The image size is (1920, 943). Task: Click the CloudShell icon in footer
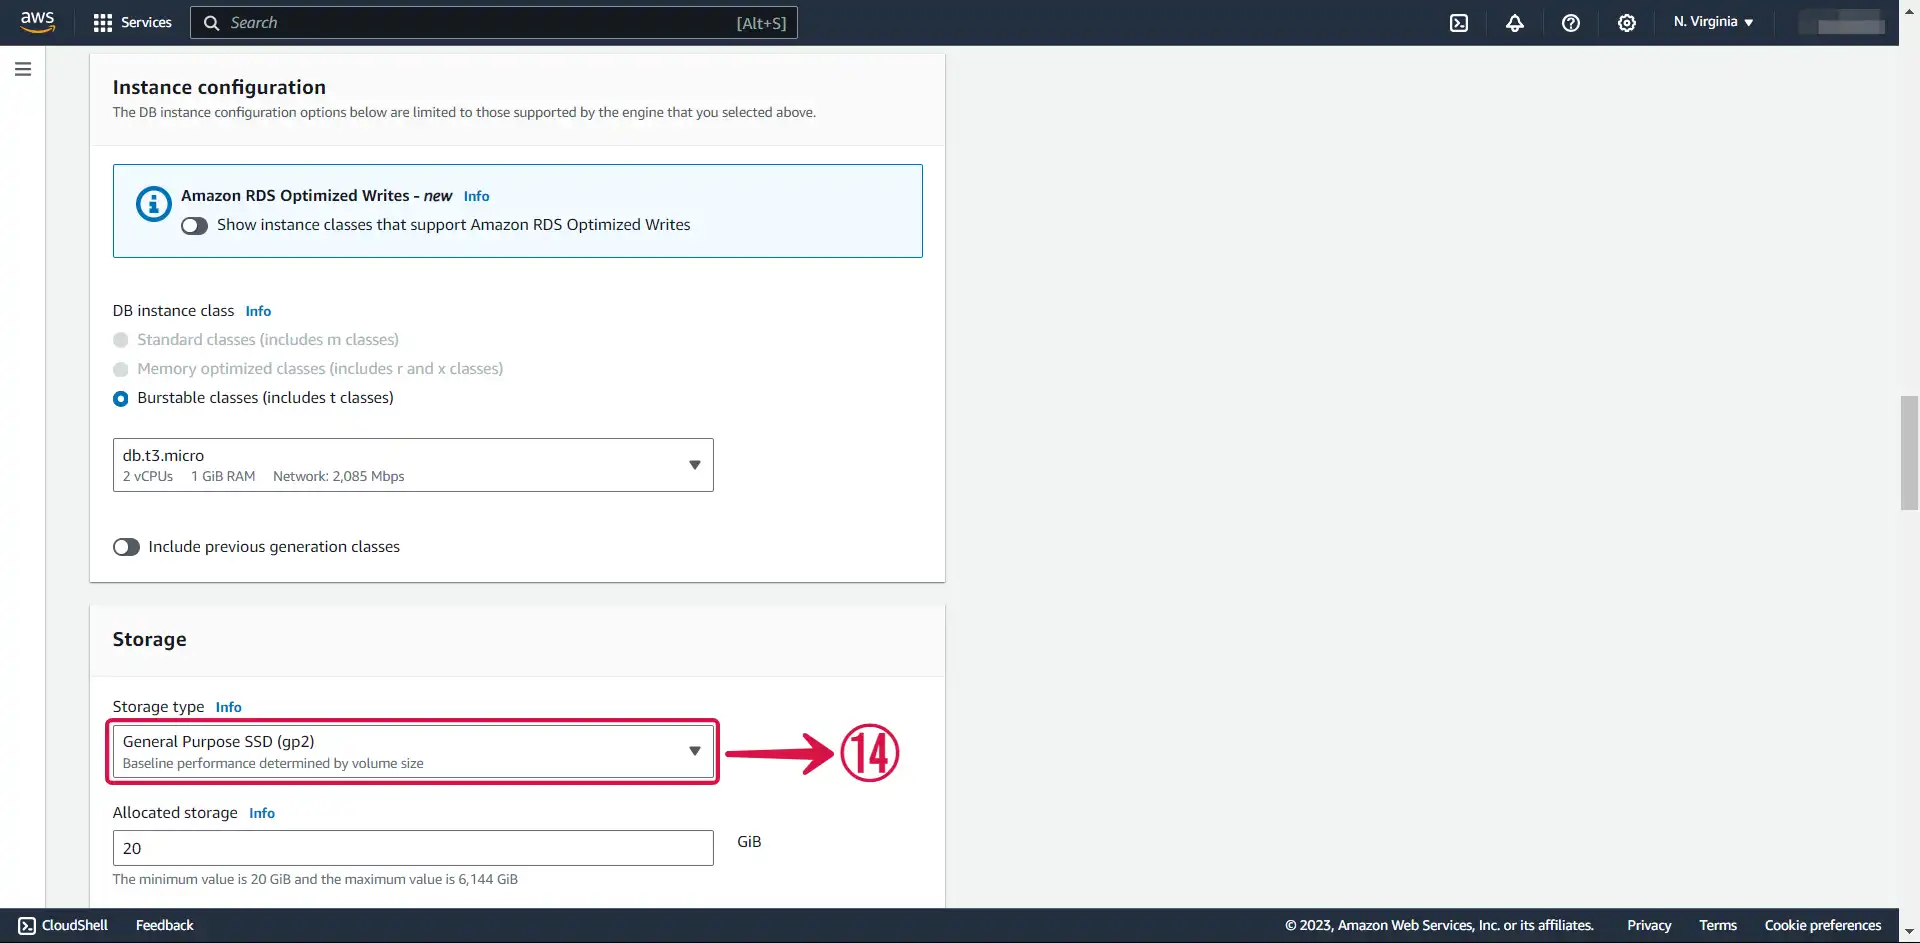point(27,926)
